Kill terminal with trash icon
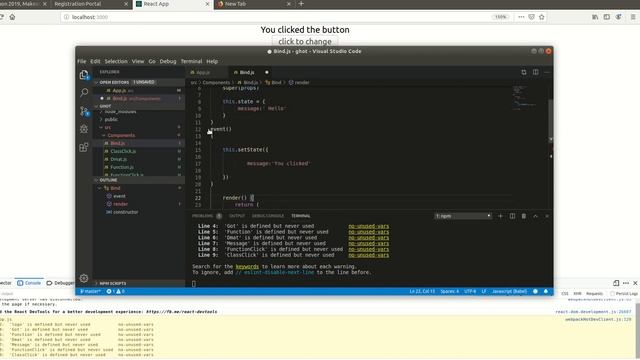The height and width of the screenshot is (360, 640). pos(524,216)
